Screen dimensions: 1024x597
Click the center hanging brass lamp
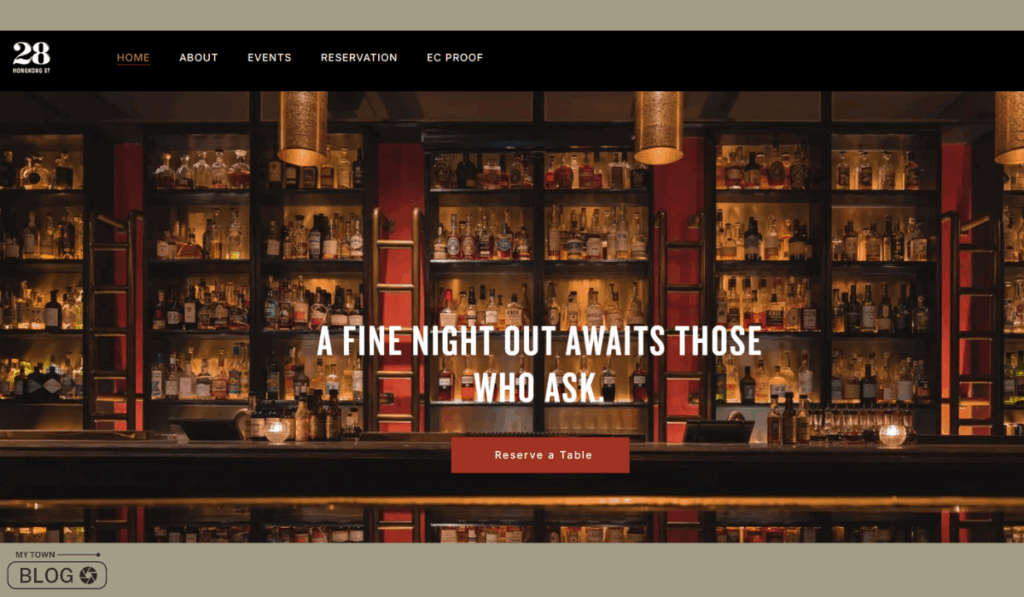[658, 128]
